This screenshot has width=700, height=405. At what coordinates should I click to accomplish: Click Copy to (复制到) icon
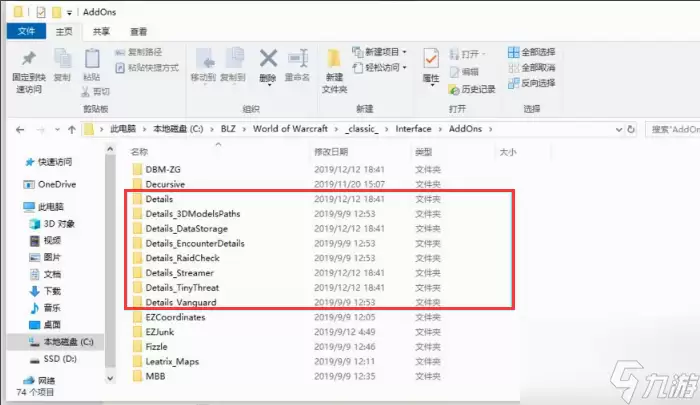(x=233, y=59)
